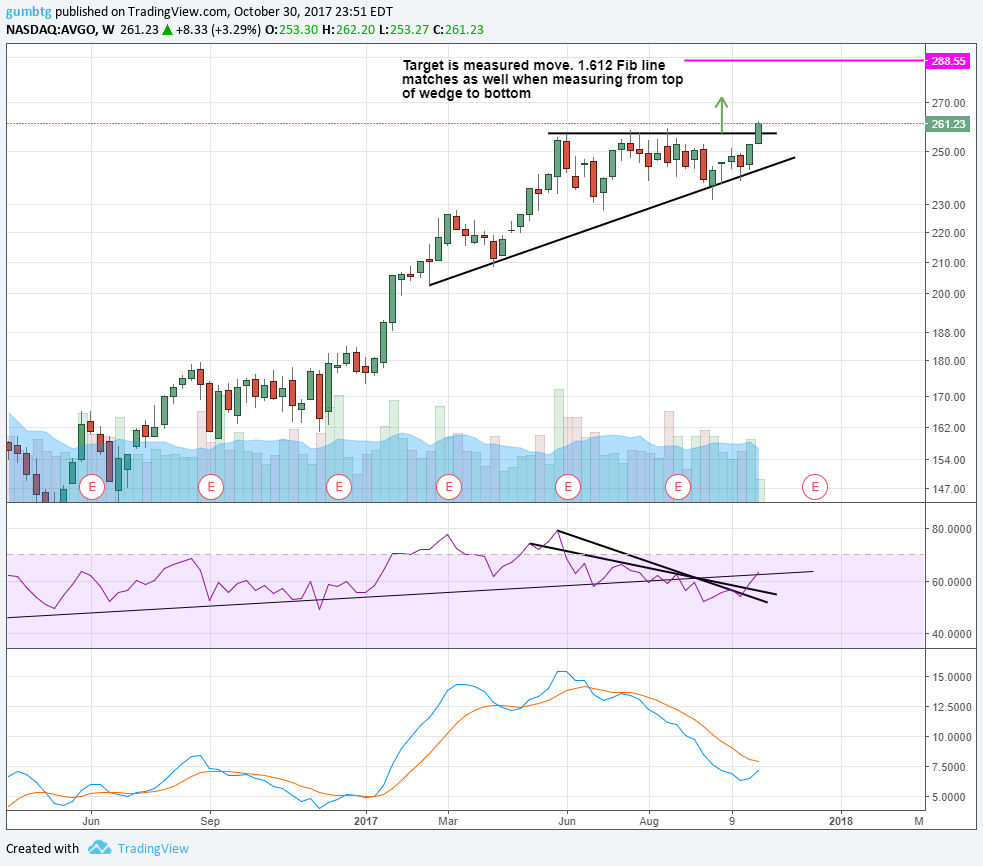The height and width of the screenshot is (866, 983).
Task: Click the O:253.30 open value
Action: pyautogui.click(x=292, y=29)
